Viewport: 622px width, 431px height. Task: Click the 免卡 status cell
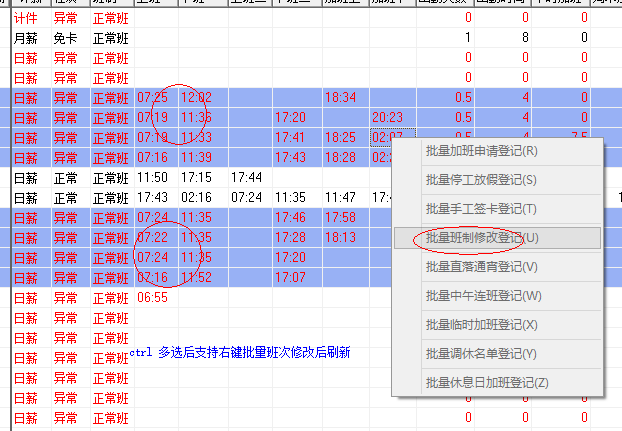65,38
